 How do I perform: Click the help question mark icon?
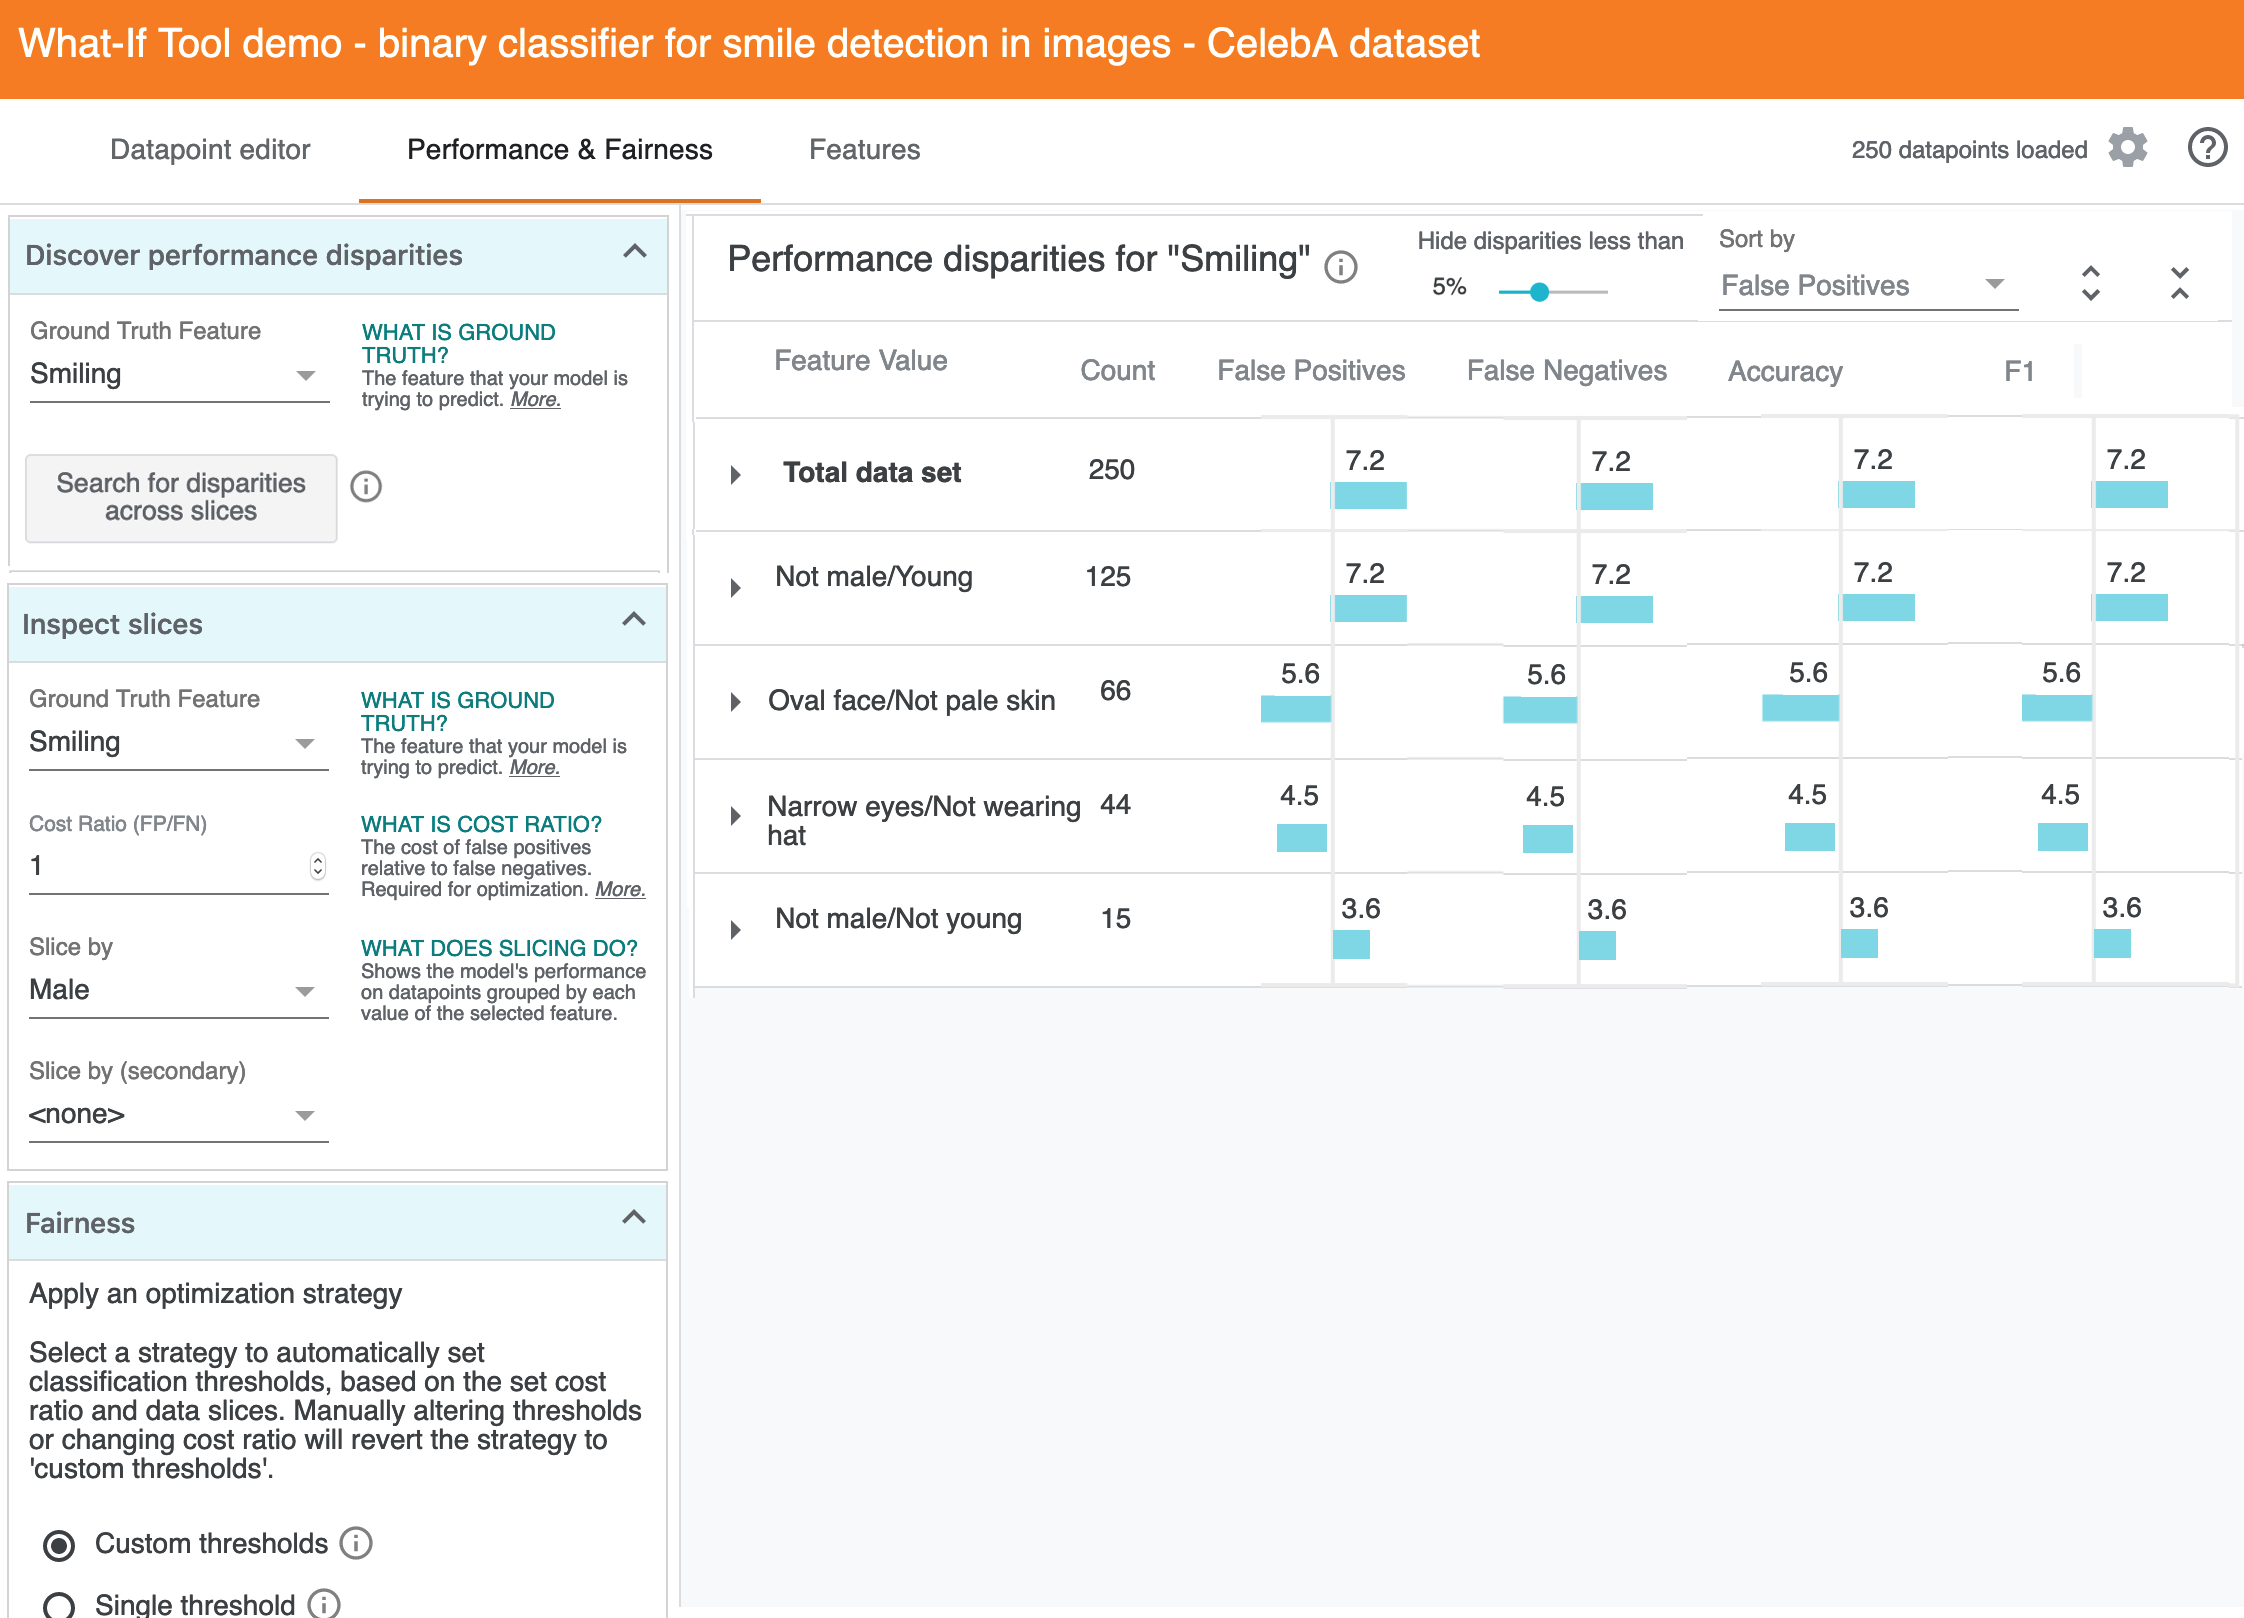coord(2206,148)
